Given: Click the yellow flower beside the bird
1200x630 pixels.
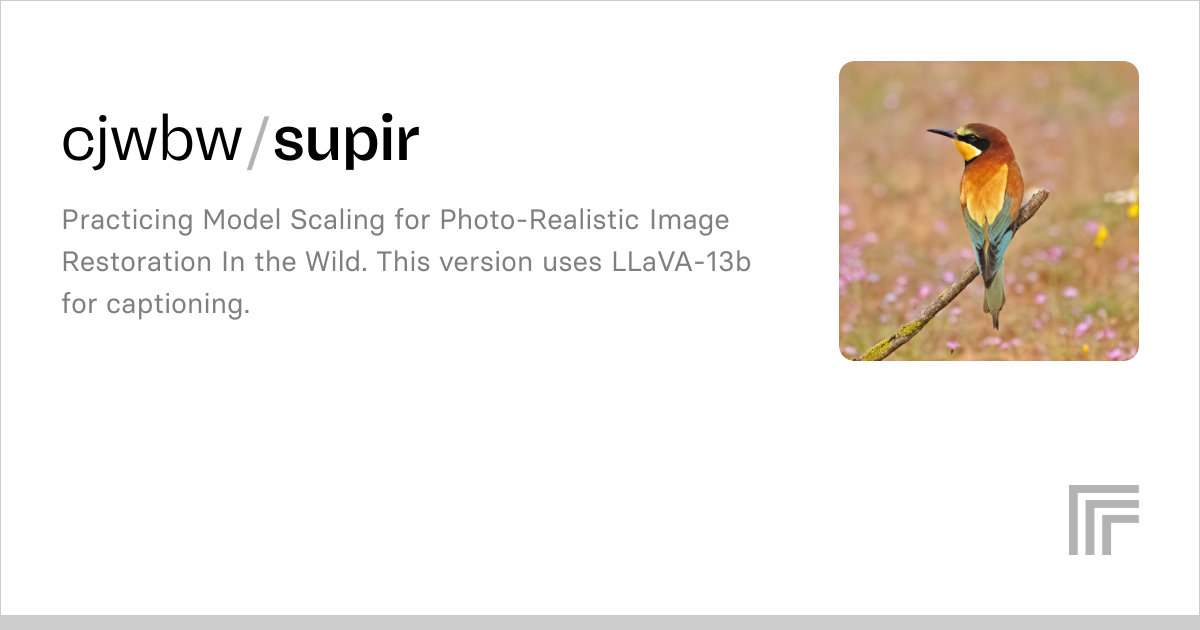Looking at the screenshot, I should click(x=1100, y=236).
